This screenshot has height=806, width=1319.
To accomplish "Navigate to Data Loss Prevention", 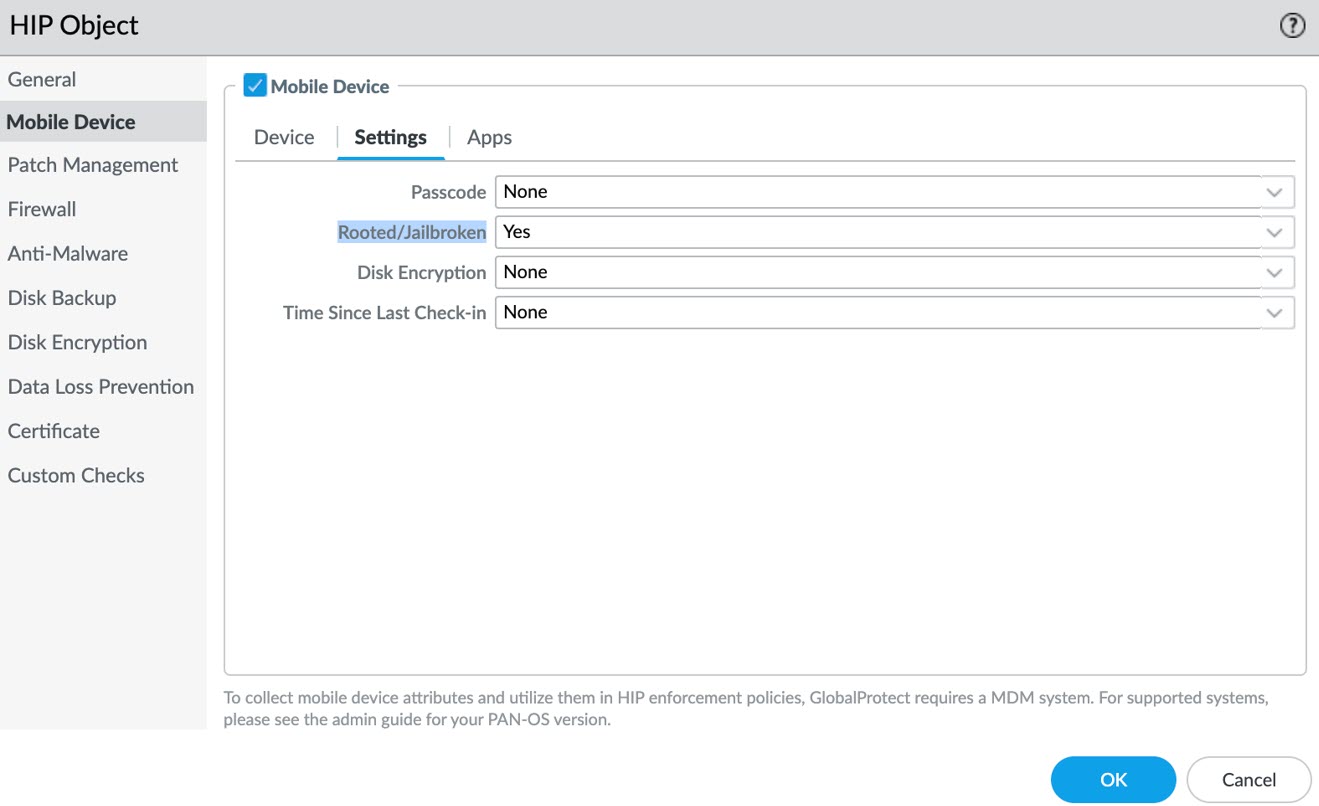I will click(x=101, y=386).
